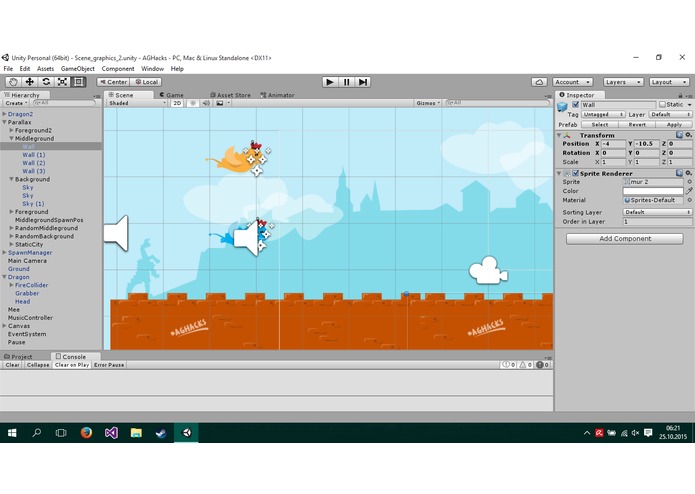Toggle Local handle rotation button
Image resolution: width=695 pixels, height=494 pixels.
pyautogui.click(x=146, y=82)
